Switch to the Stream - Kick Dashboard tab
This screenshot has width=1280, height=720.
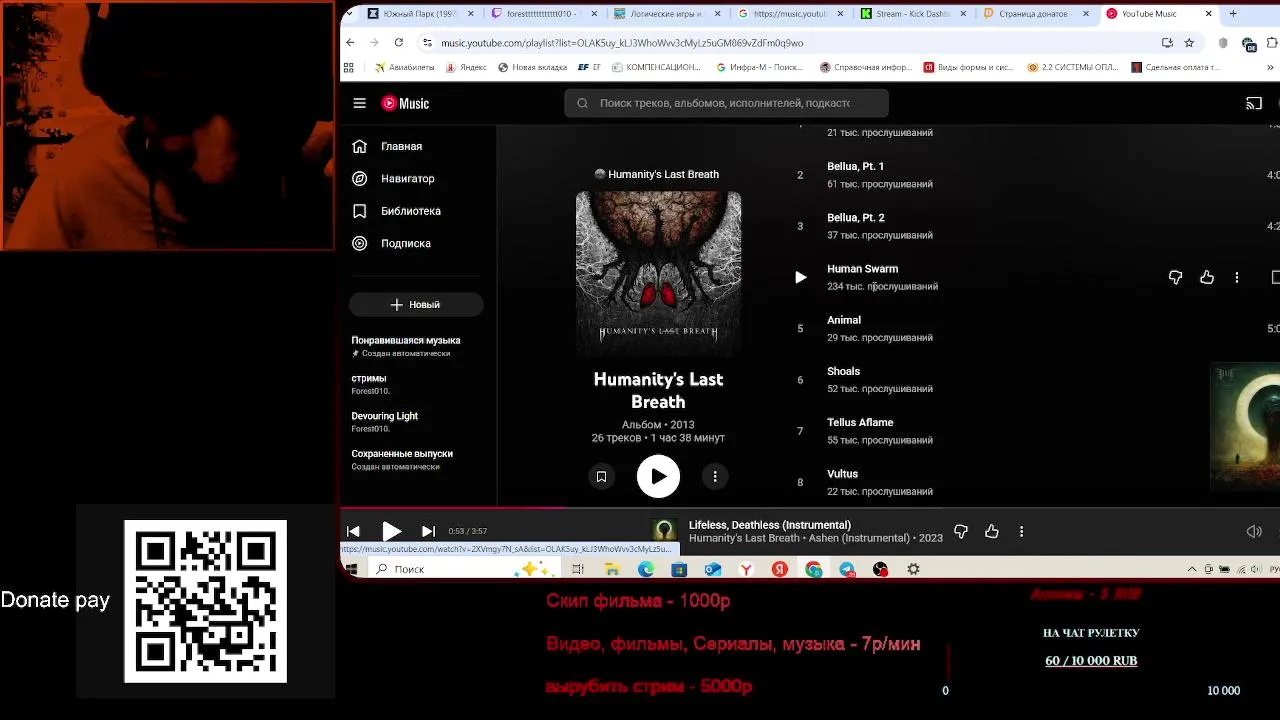click(x=913, y=14)
